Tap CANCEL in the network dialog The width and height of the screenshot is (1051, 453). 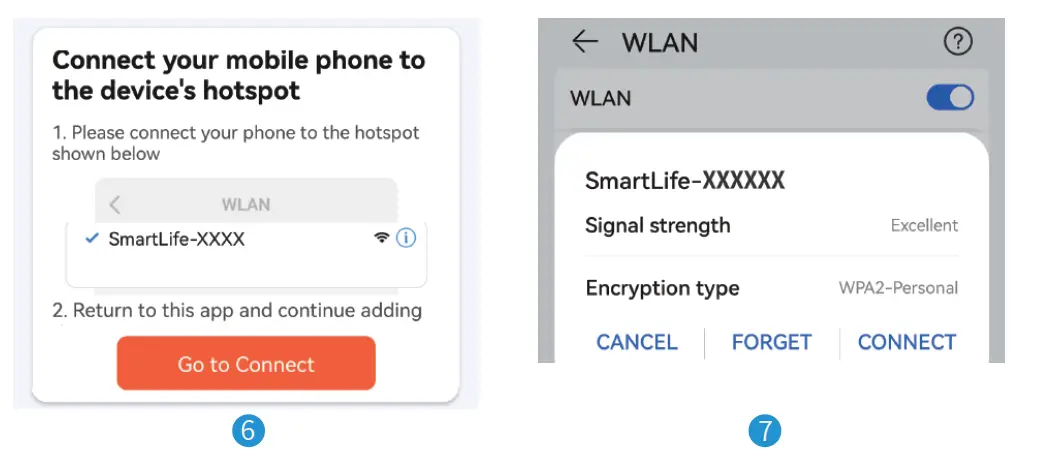(x=637, y=342)
